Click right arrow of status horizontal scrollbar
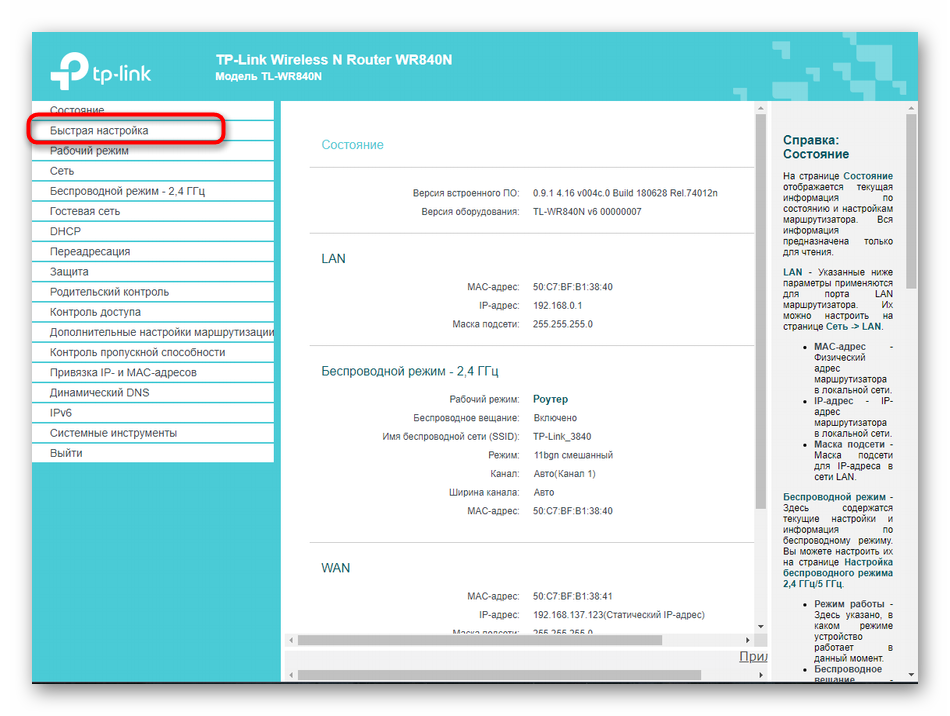Screen dimensions: 950x716 [x=745, y=640]
